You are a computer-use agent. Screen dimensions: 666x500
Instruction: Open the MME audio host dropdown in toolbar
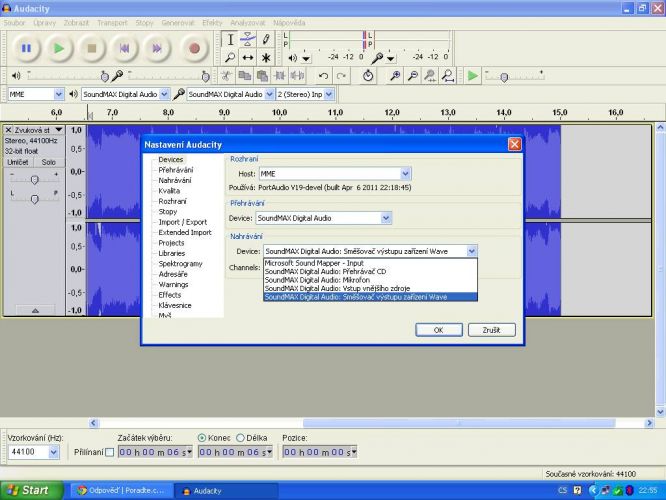[59, 94]
